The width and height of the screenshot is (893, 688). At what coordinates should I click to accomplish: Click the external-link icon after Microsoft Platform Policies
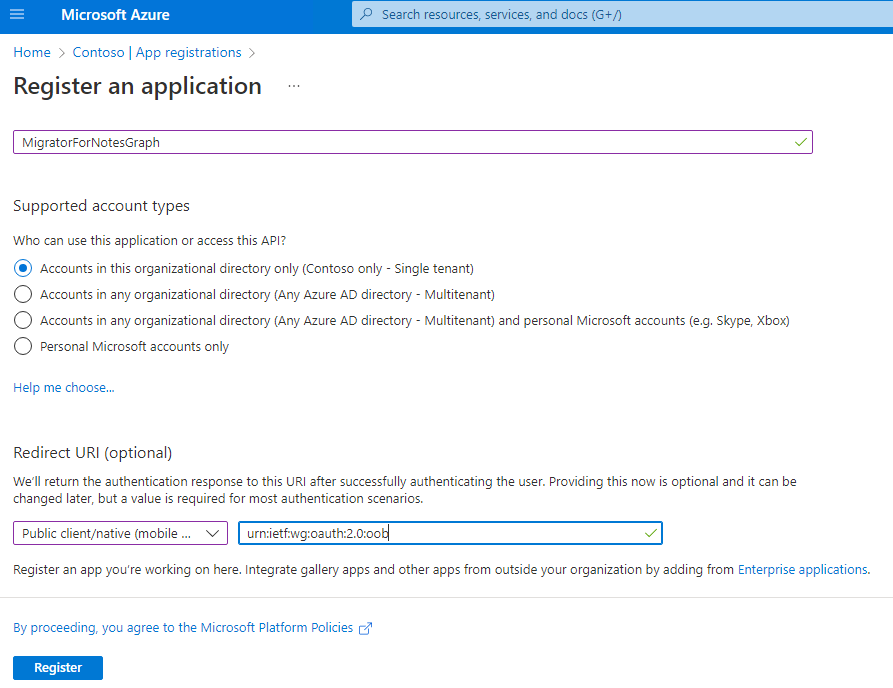point(366,627)
